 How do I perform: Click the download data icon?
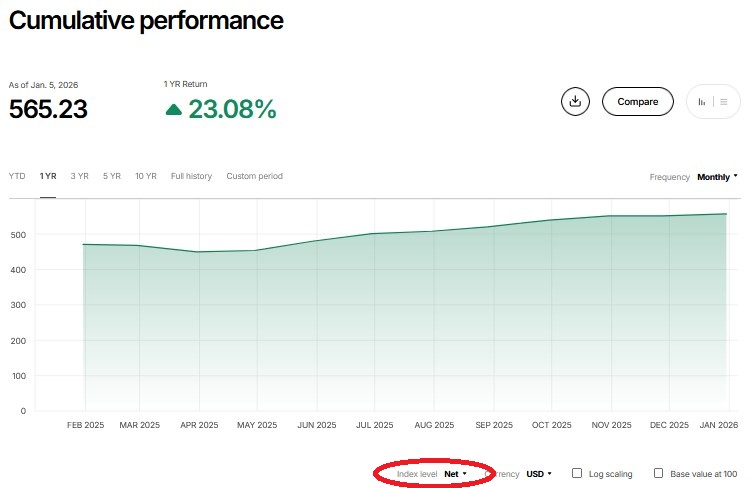575,101
